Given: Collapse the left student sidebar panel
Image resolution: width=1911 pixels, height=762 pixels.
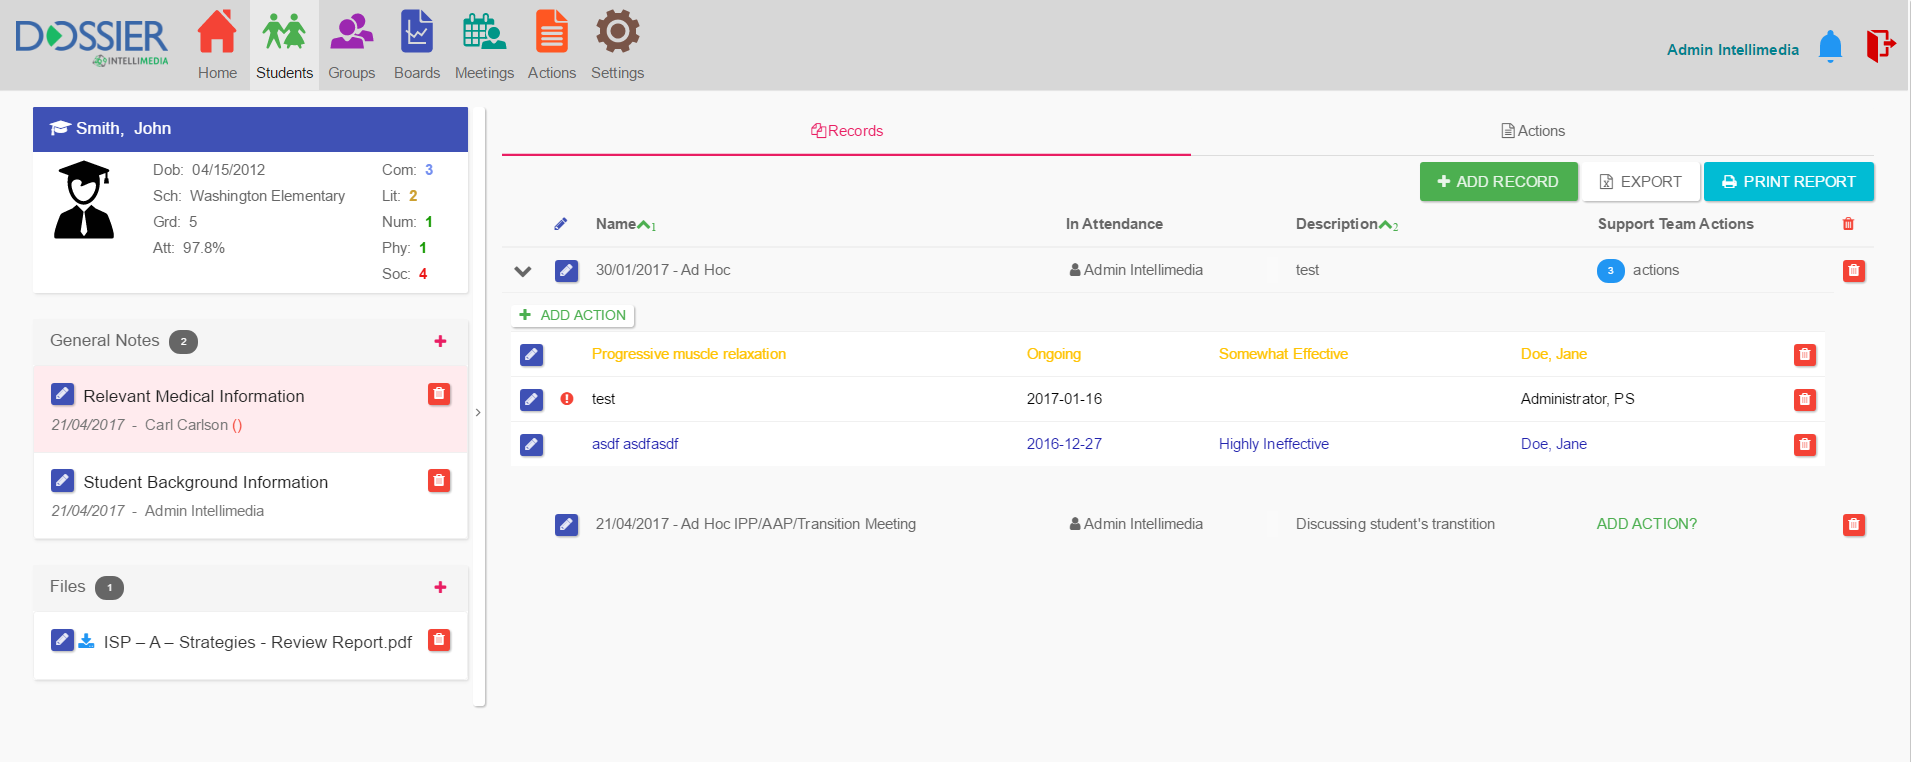Looking at the screenshot, I should tap(478, 412).
